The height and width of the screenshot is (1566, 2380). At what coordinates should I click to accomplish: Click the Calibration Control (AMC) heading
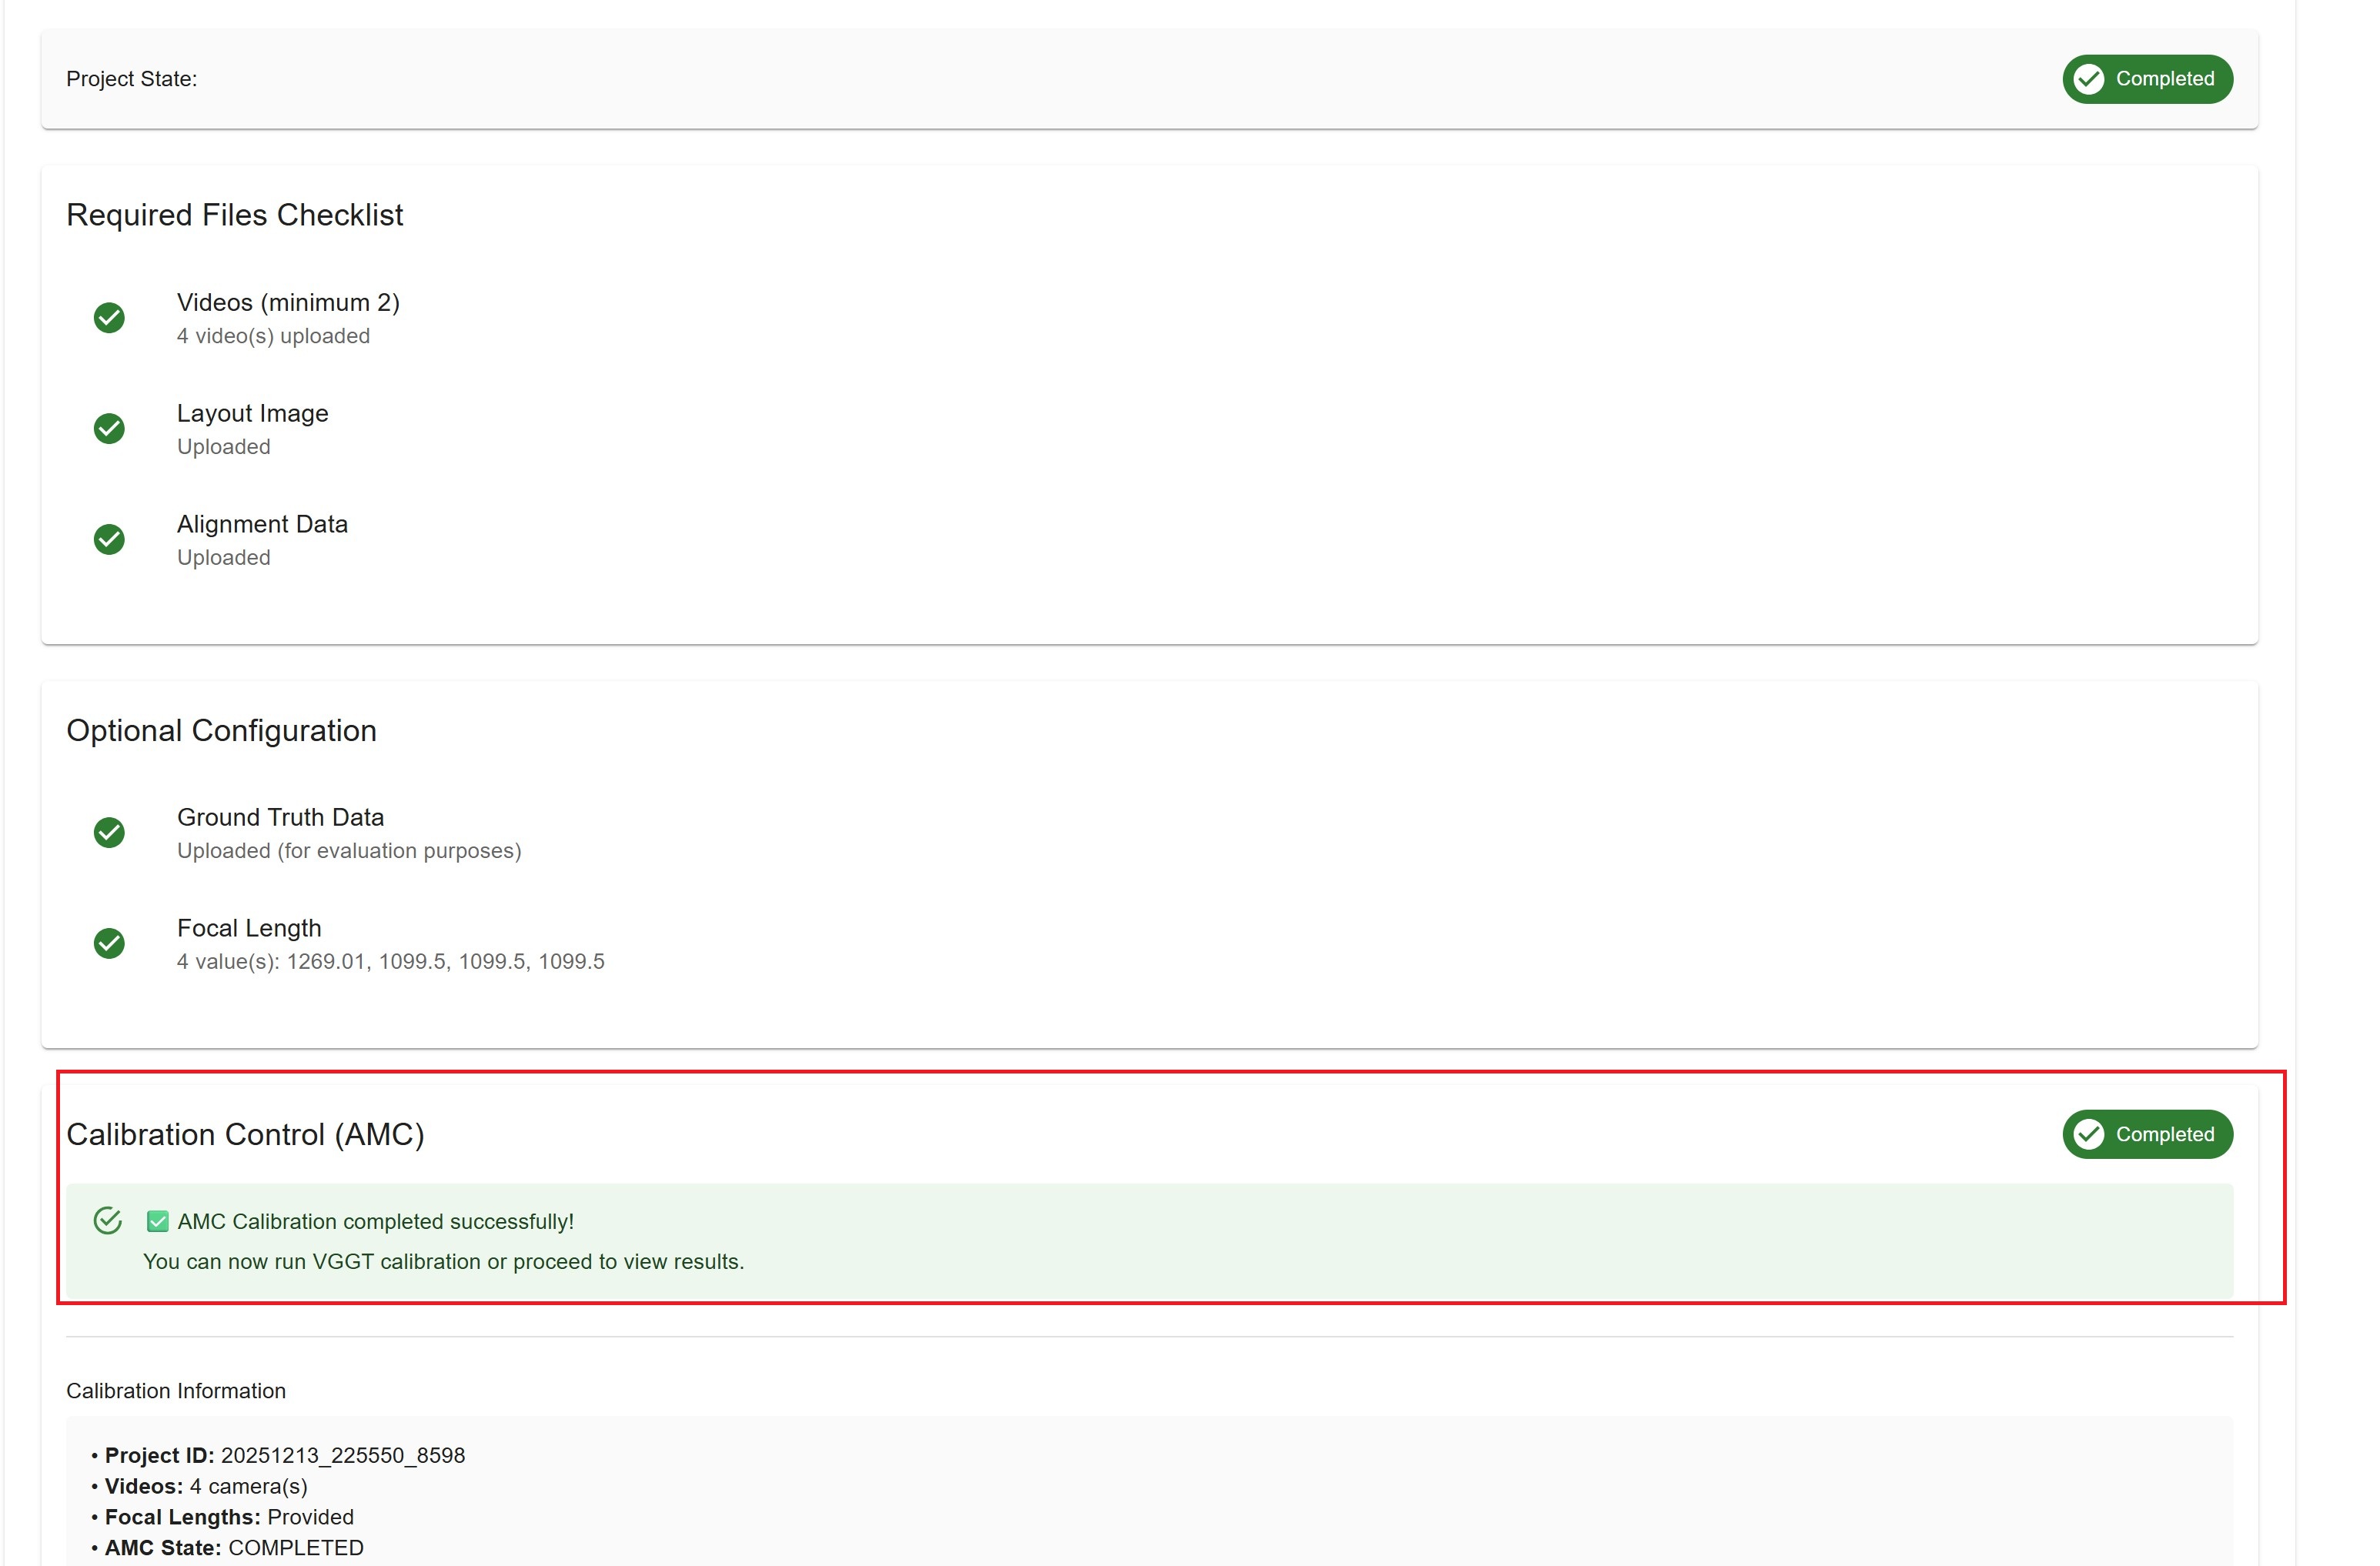(x=245, y=1135)
